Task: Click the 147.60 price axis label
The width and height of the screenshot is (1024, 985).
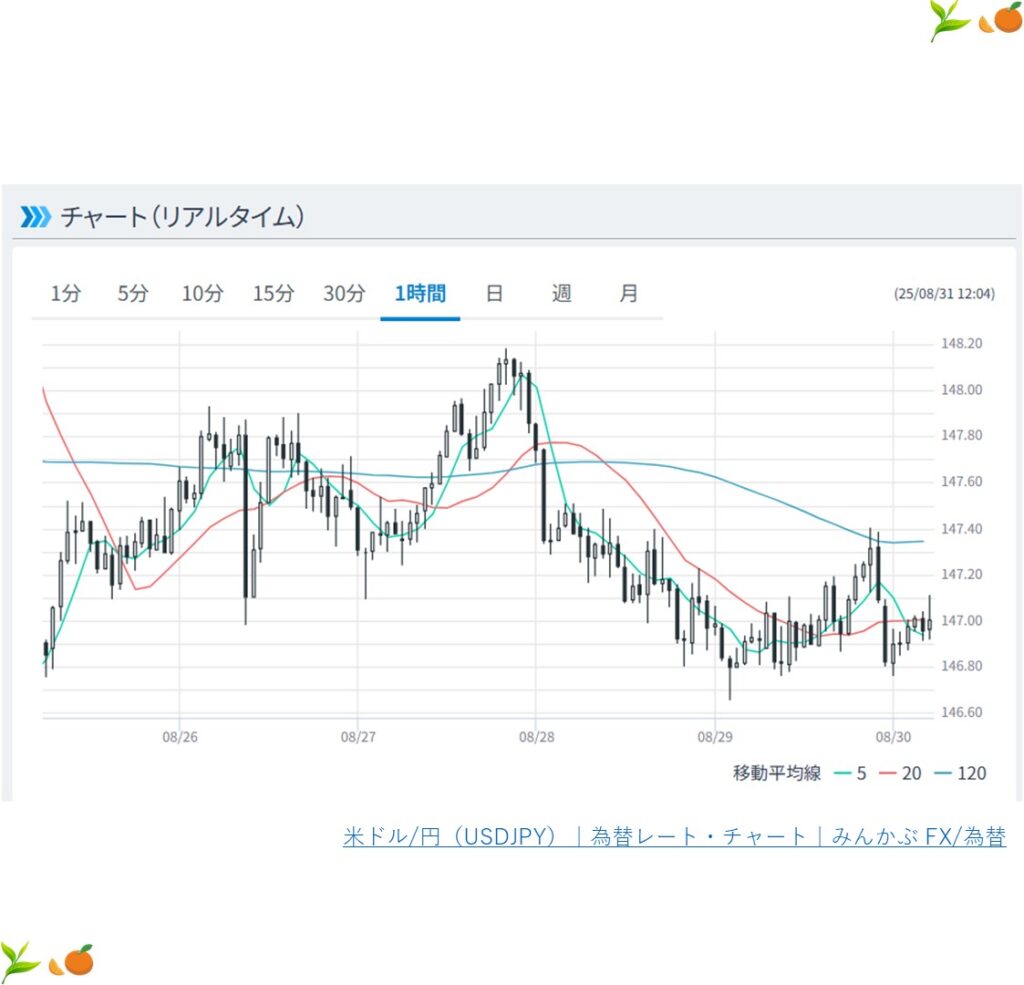Action: click(x=961, y=481)
